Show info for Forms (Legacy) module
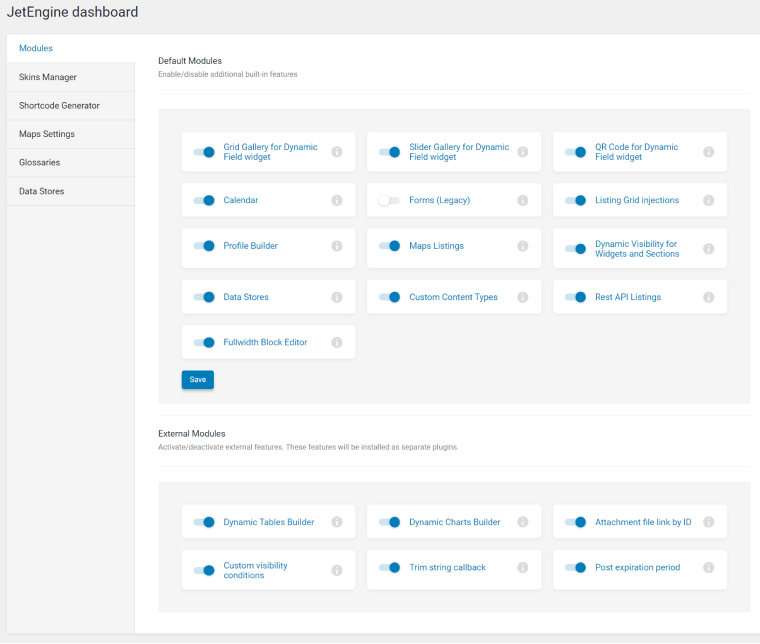The height and width of the screenshot is (644, 760). pos(522,200)
